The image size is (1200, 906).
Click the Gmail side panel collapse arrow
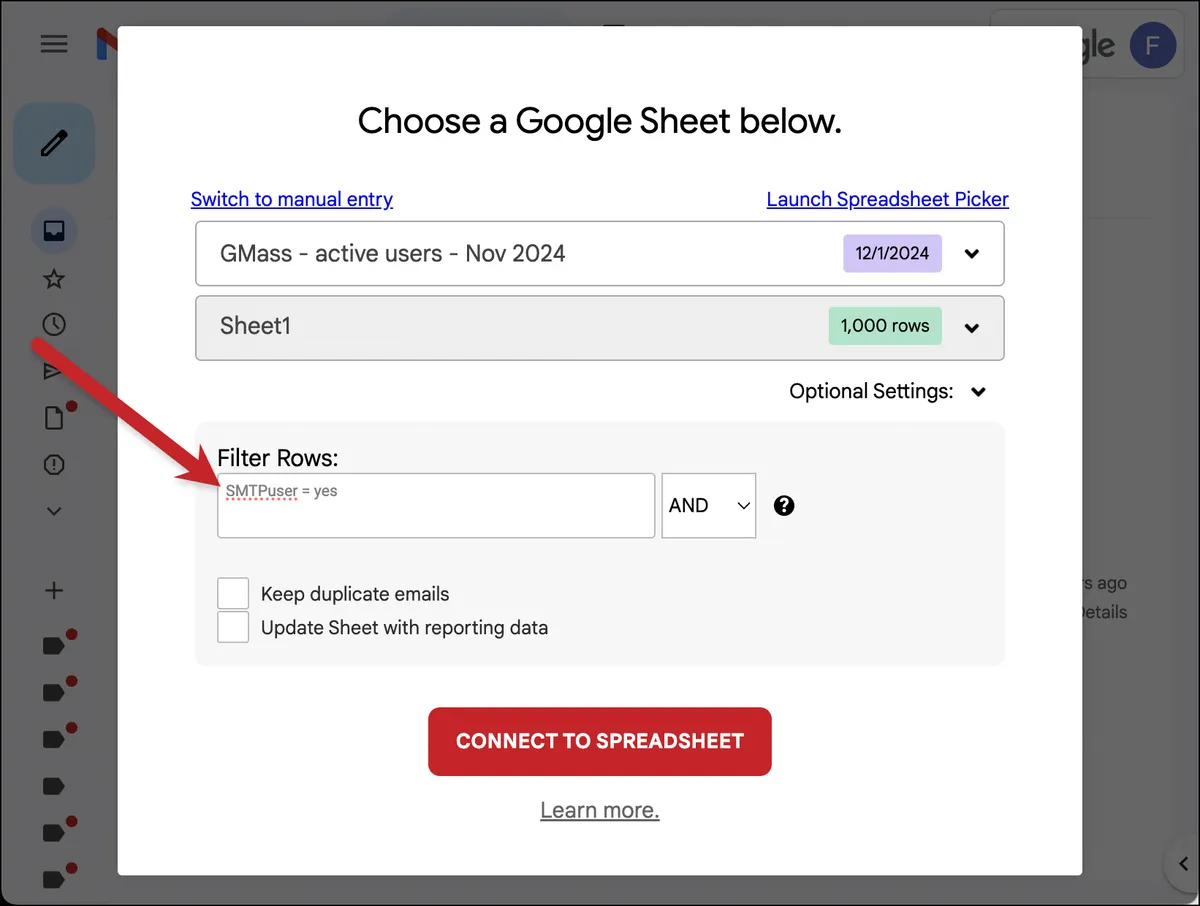(1182, 866)
